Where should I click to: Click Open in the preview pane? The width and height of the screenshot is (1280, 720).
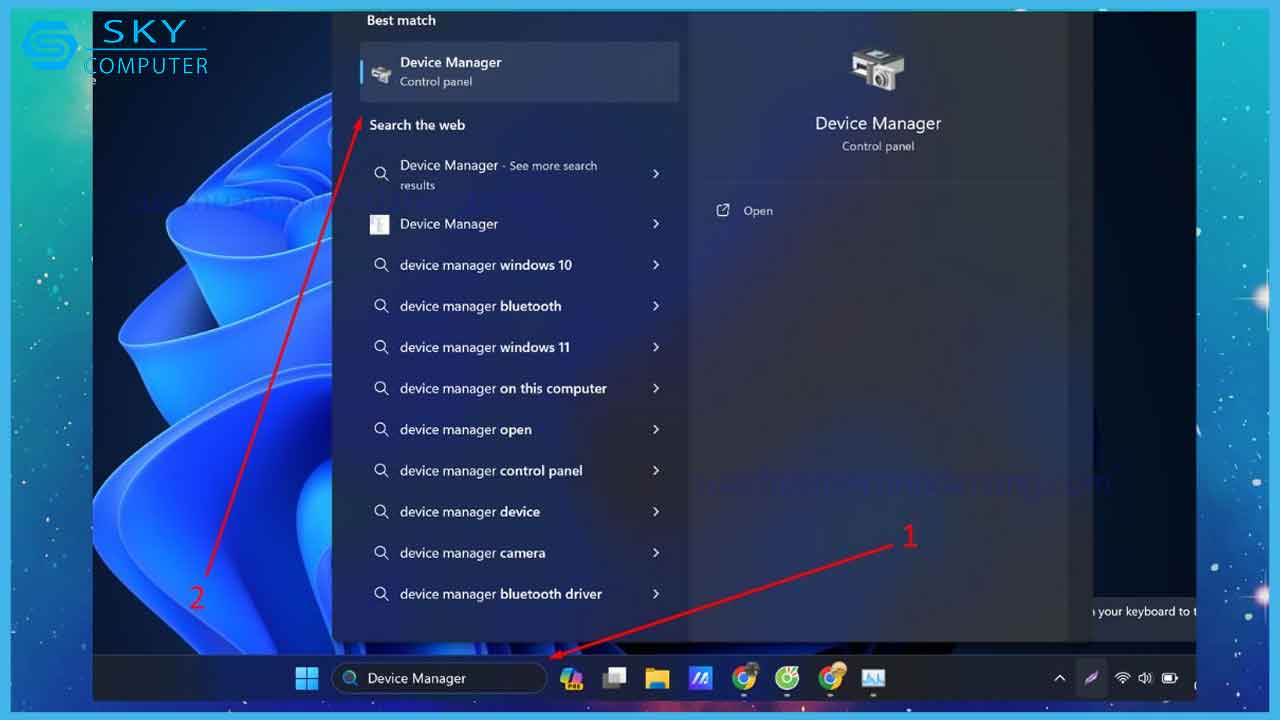pyautogui.click(x=757, y=211)
